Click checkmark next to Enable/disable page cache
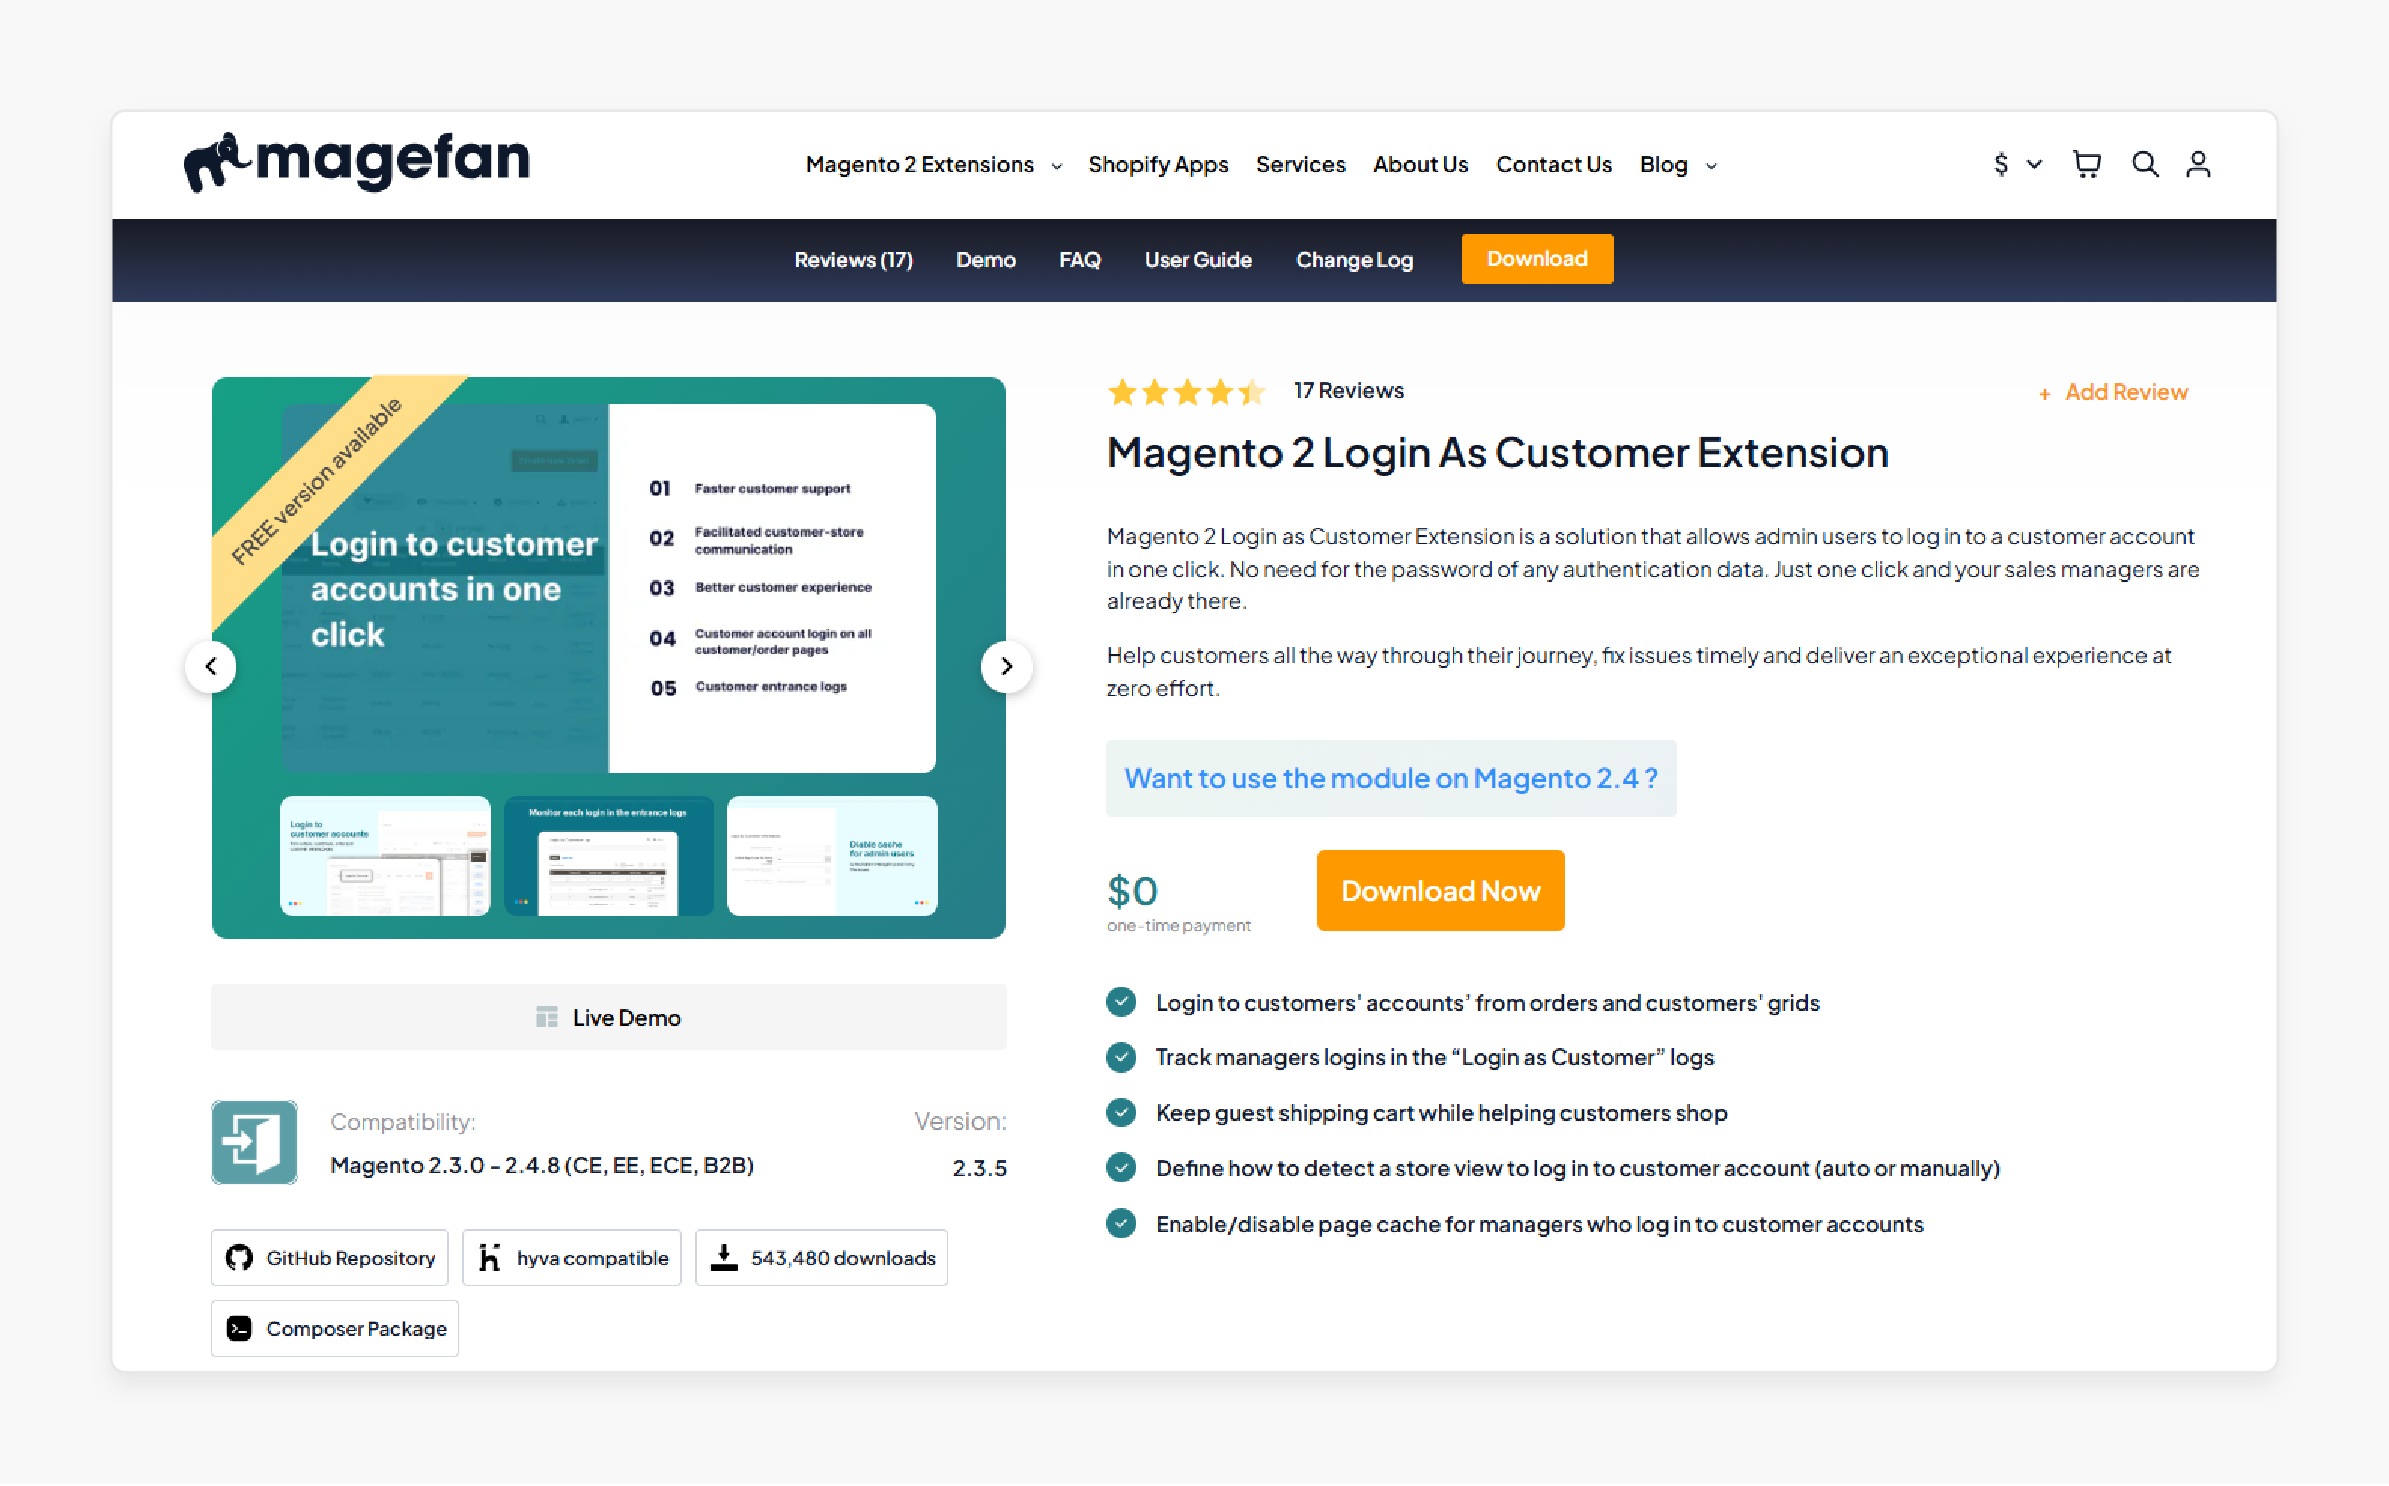This screenshot has height=1486, width=2389. click(x=1121, y=1223)
